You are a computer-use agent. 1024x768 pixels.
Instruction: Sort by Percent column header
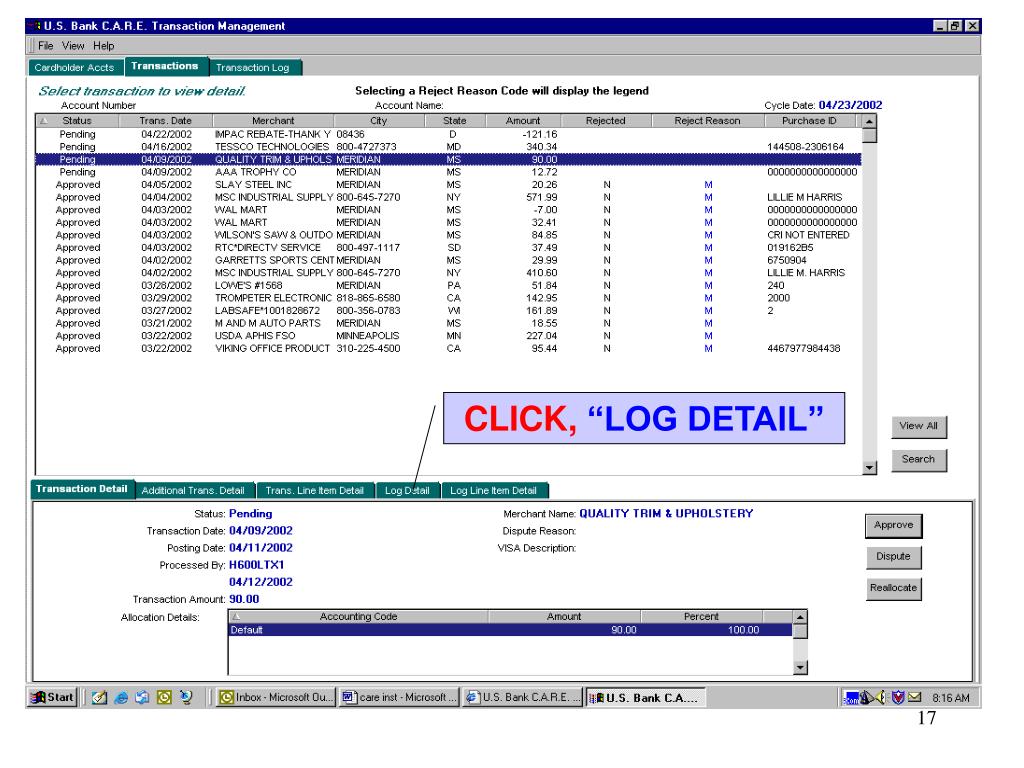pos(701,616)
